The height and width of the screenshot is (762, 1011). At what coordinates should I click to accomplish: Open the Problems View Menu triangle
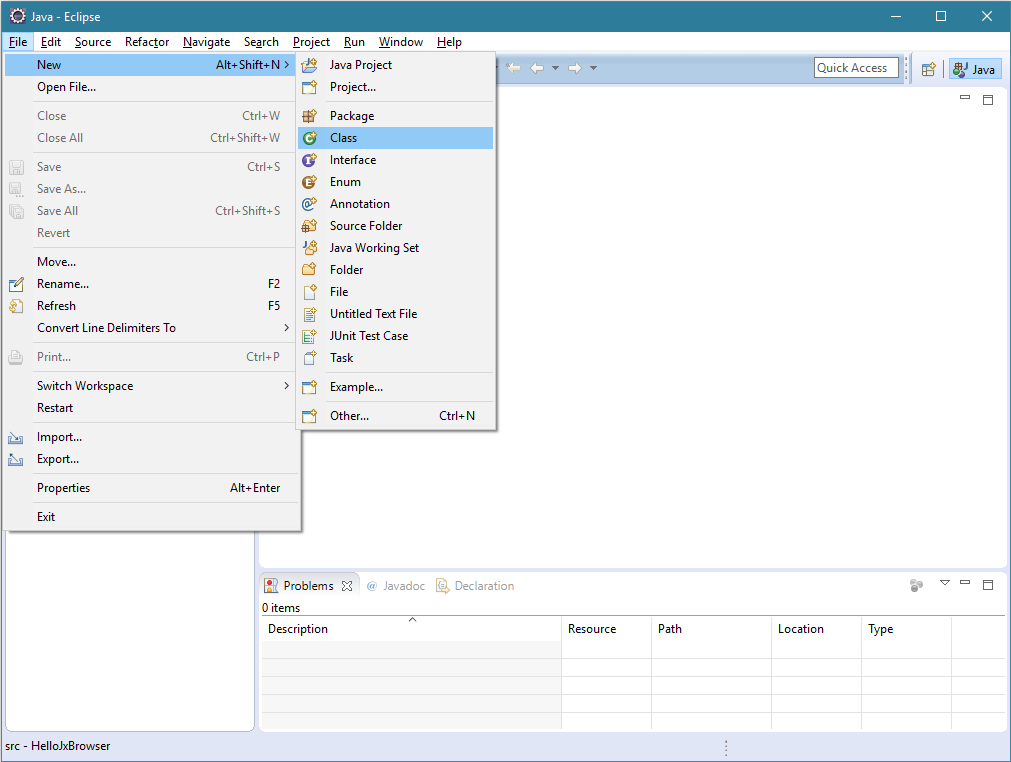[944, 585]
